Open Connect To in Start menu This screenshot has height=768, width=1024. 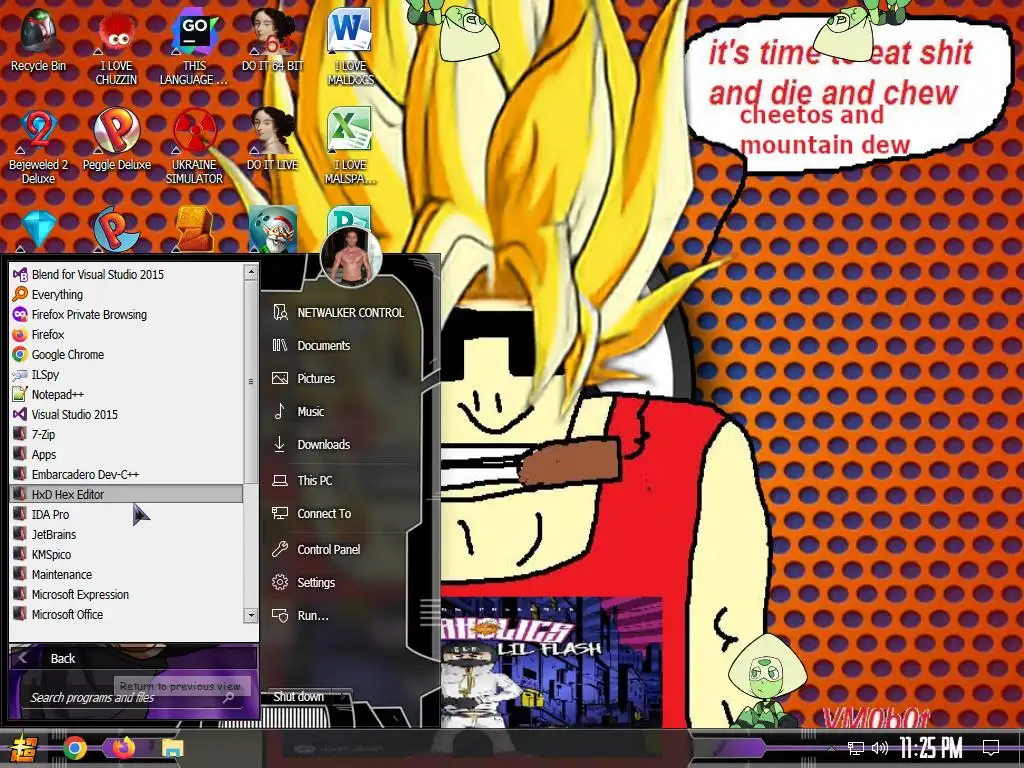coord(340,514)
